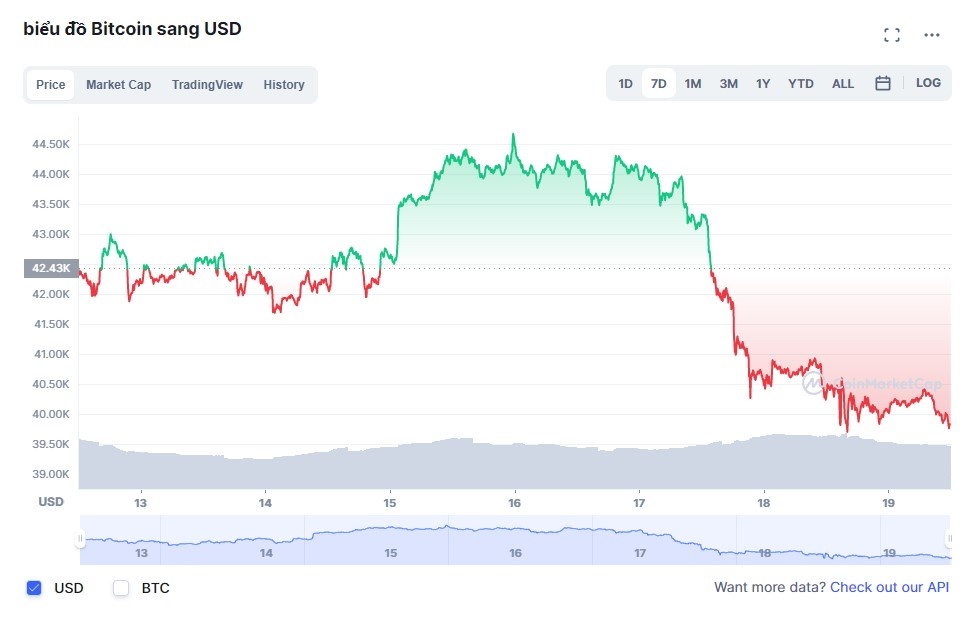
Task: Click the right handle of the range selector
Action: point(951,540)
